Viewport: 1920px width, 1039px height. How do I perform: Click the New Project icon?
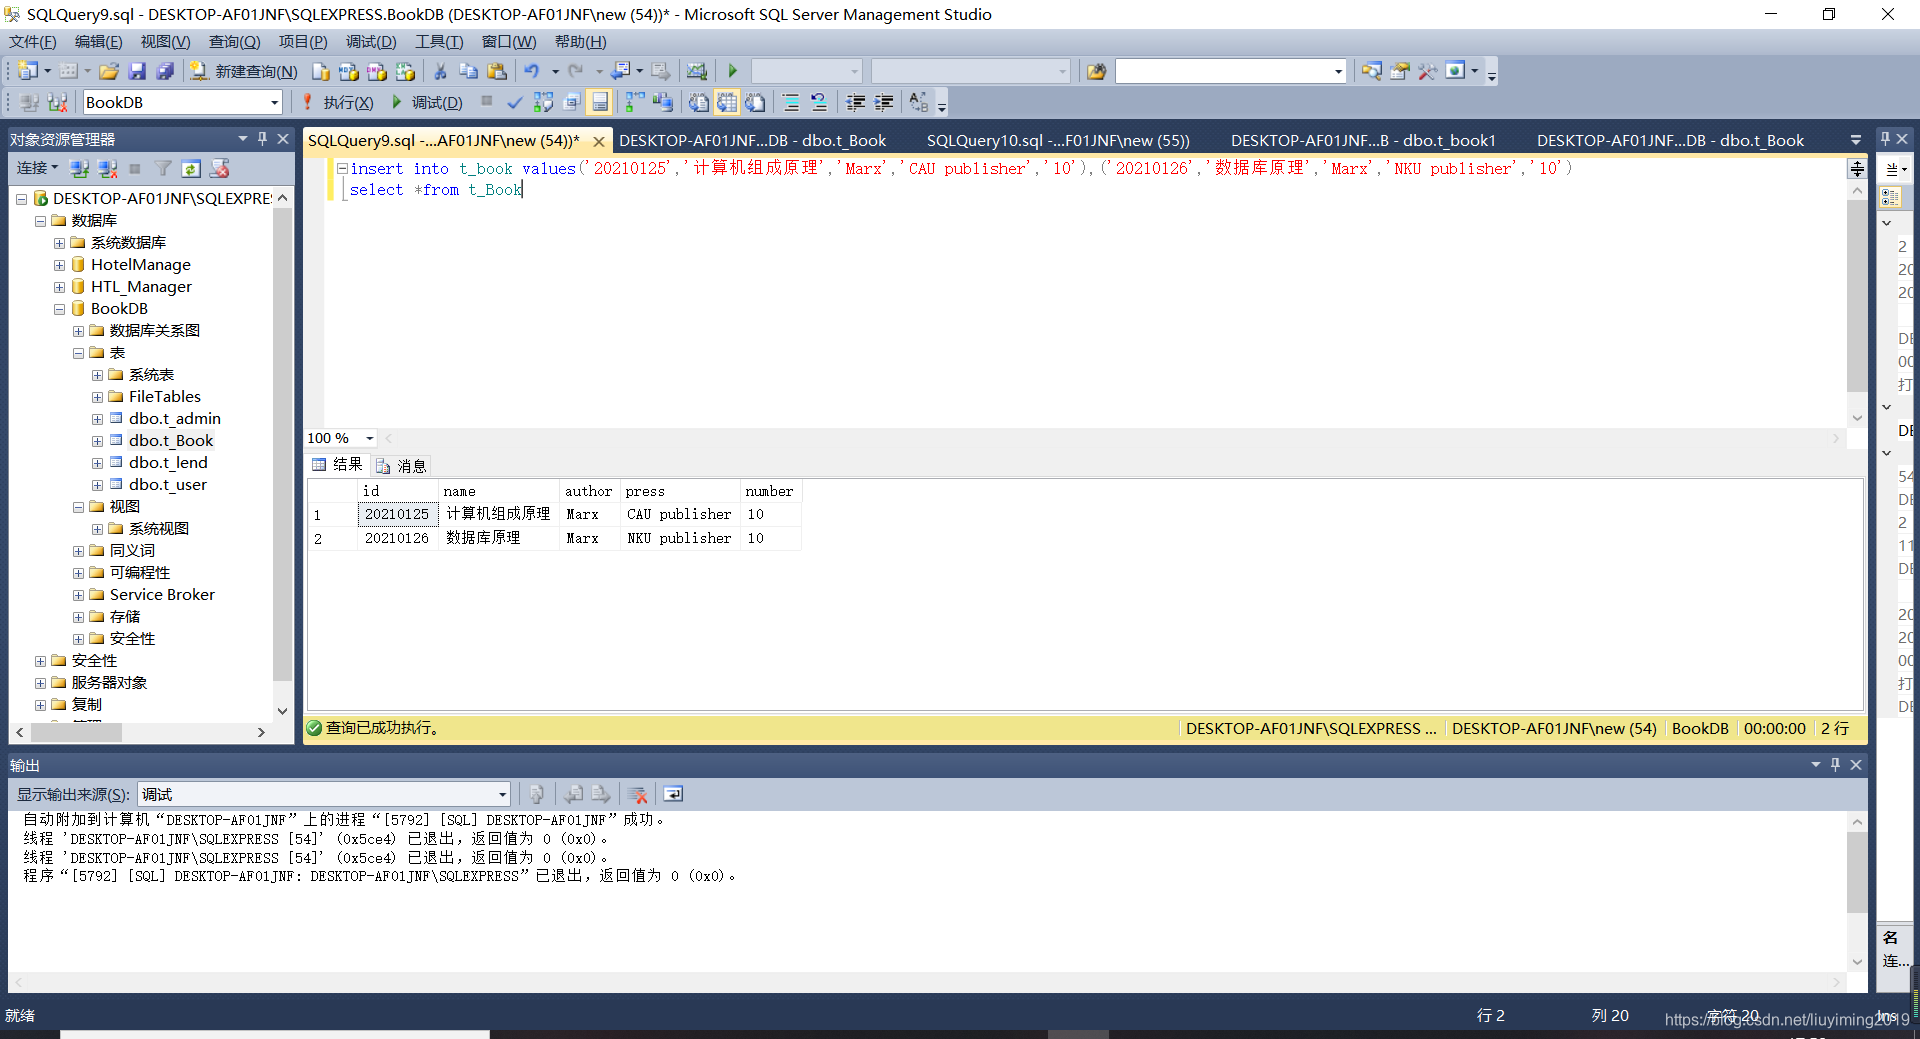pos(28,71)
